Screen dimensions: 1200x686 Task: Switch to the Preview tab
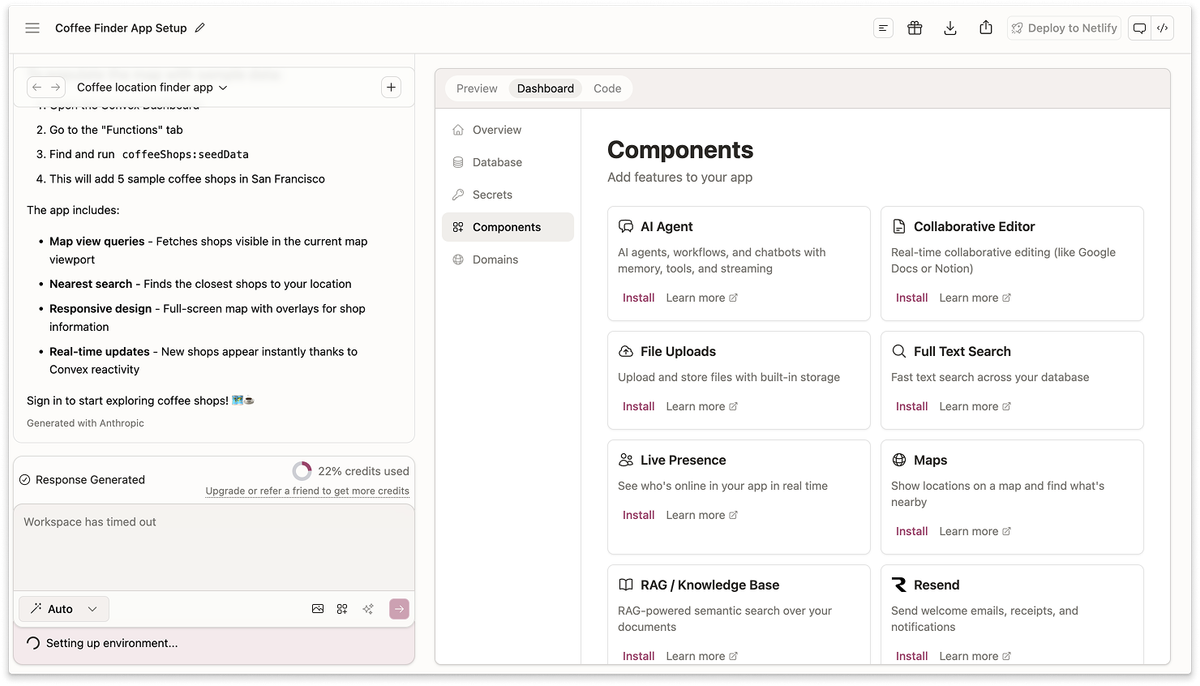pos(477,88)
